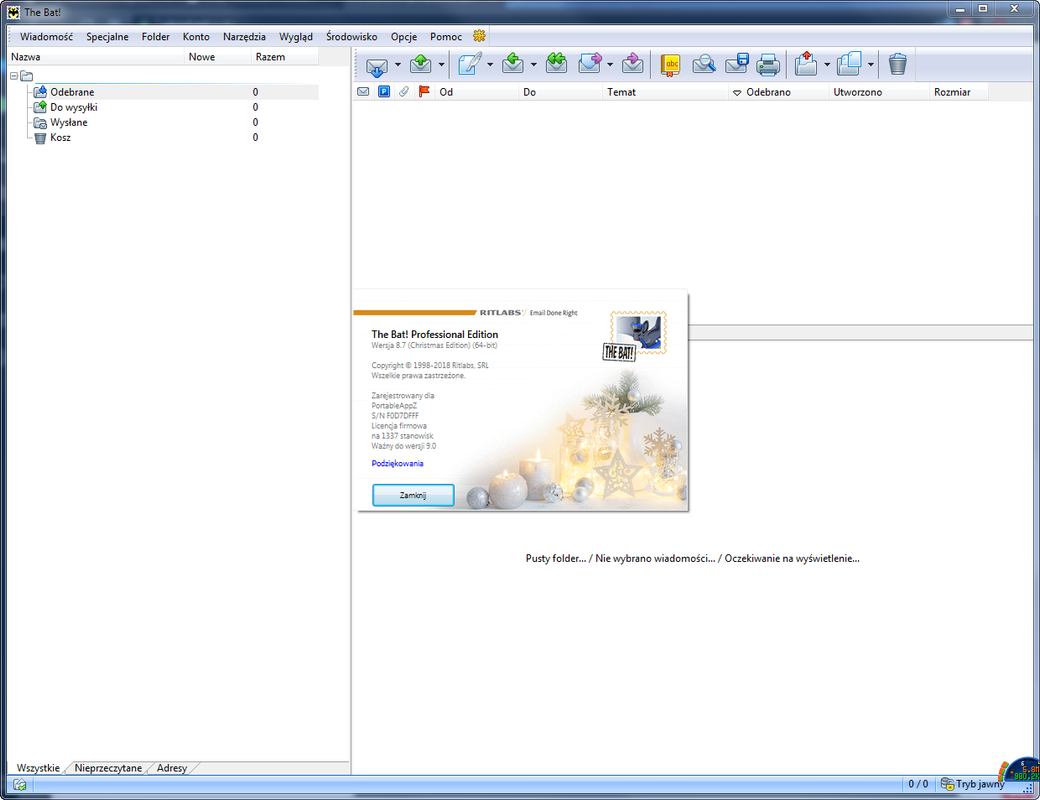Click the Tryb jawny status bar icon
1040x800 pixels.
(947, 784)
